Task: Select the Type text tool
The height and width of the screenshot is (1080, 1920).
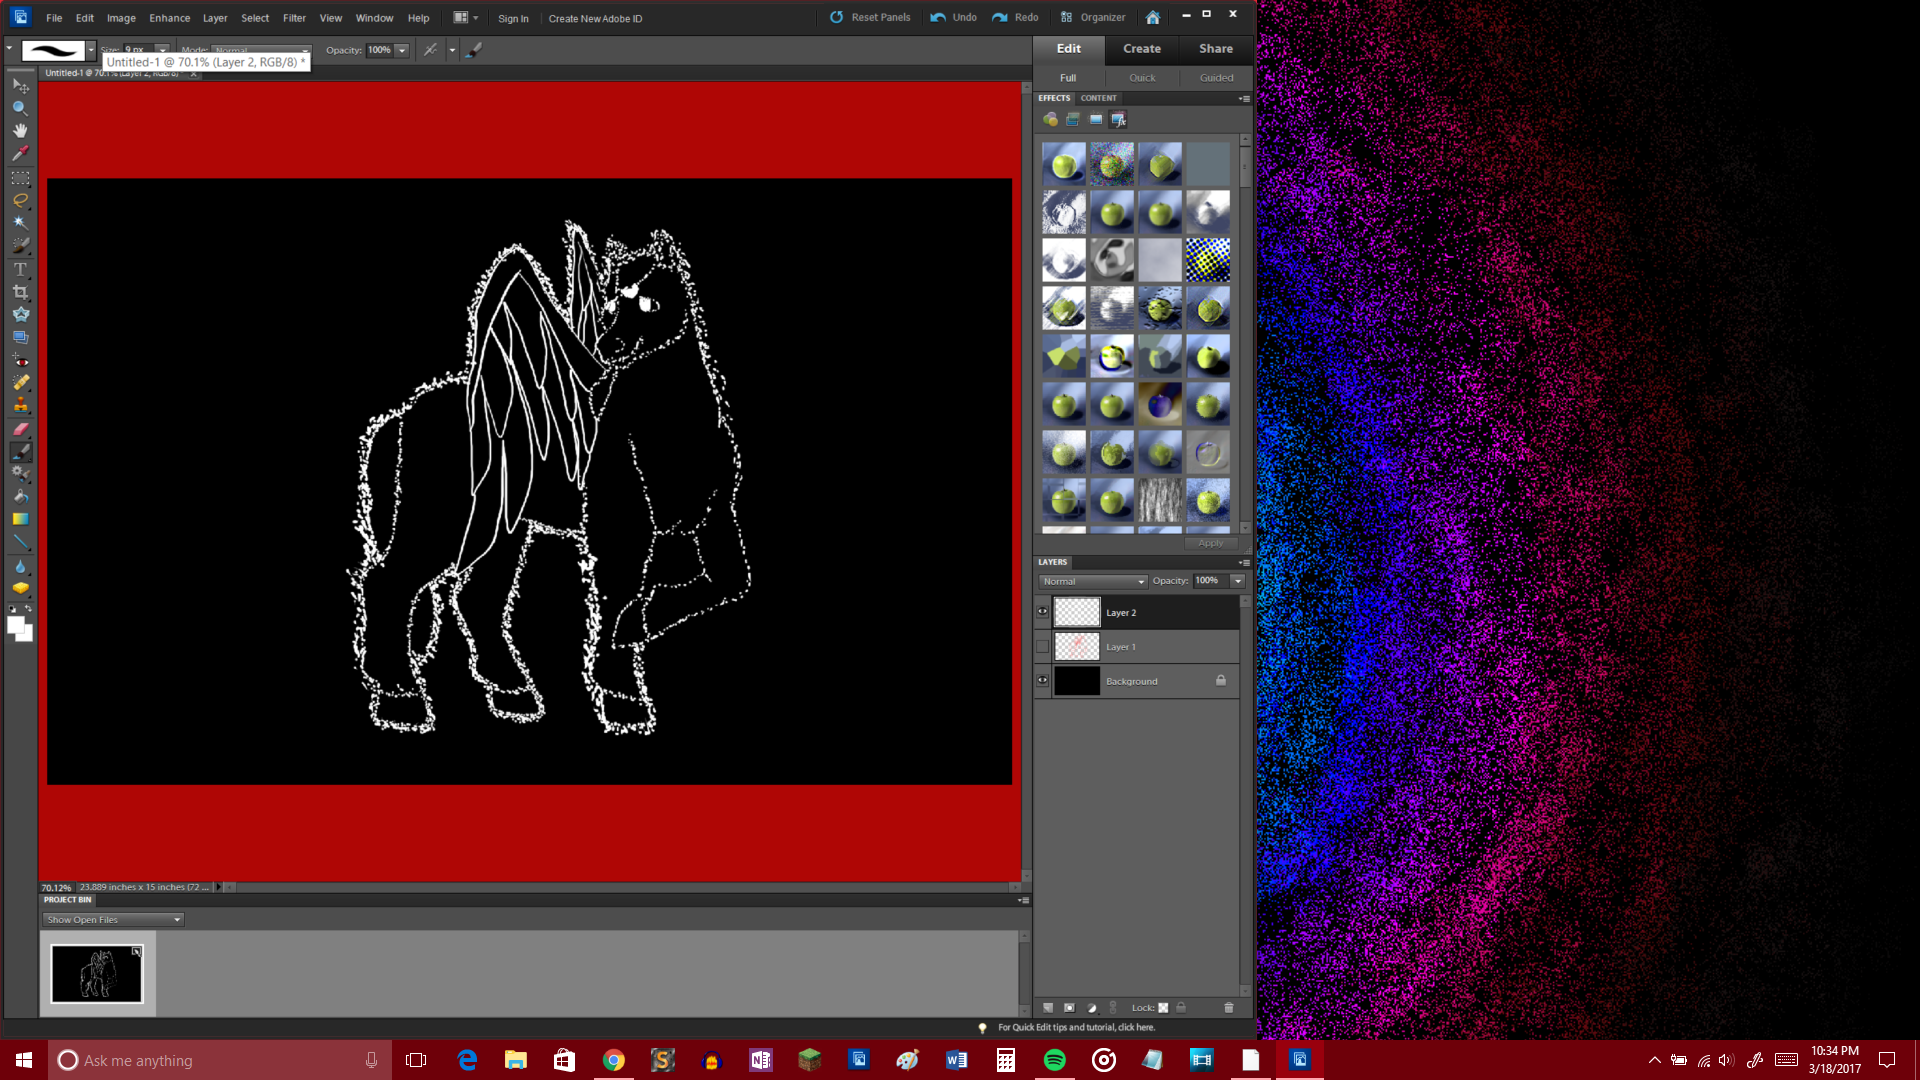Action: point(20,269)
